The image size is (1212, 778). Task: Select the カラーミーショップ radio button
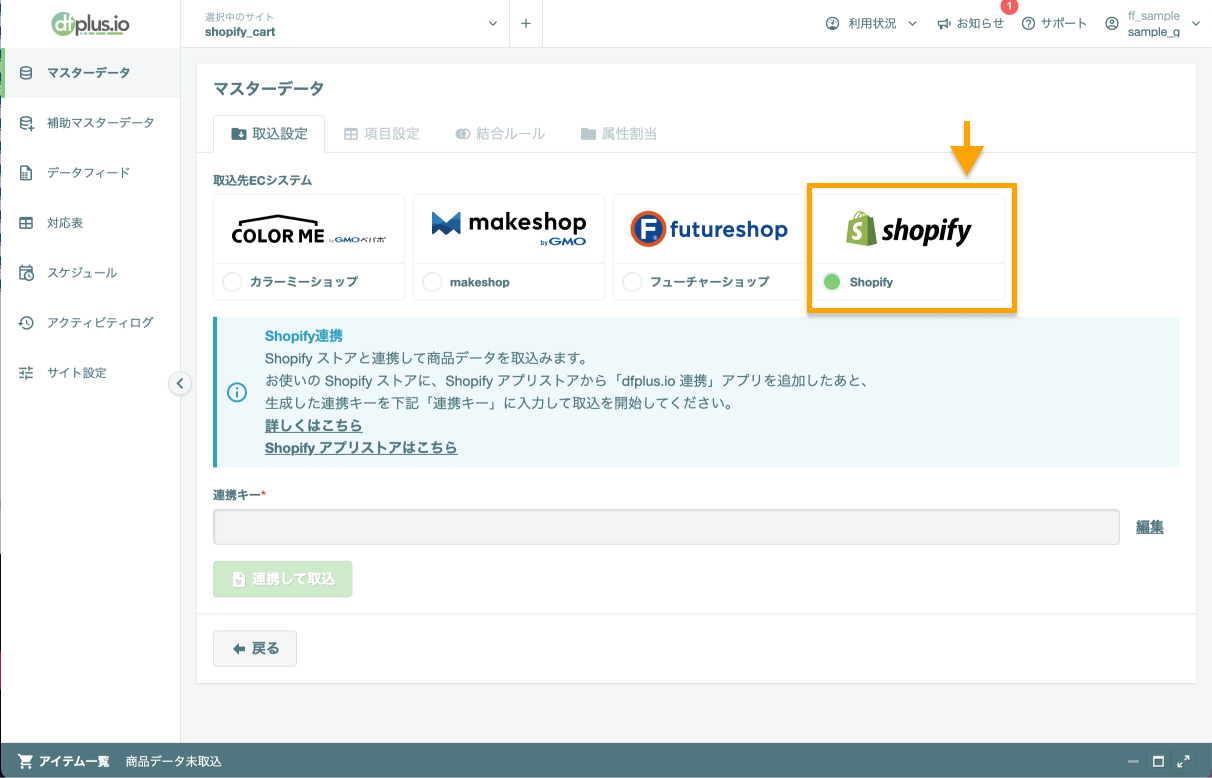point(232,282)
